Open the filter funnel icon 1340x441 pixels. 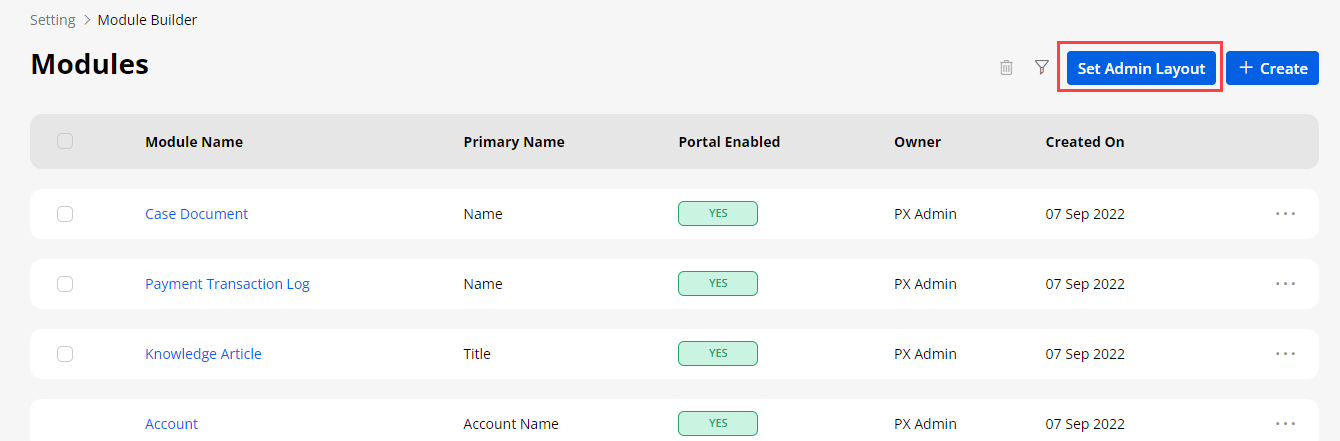coord(1041,68)
